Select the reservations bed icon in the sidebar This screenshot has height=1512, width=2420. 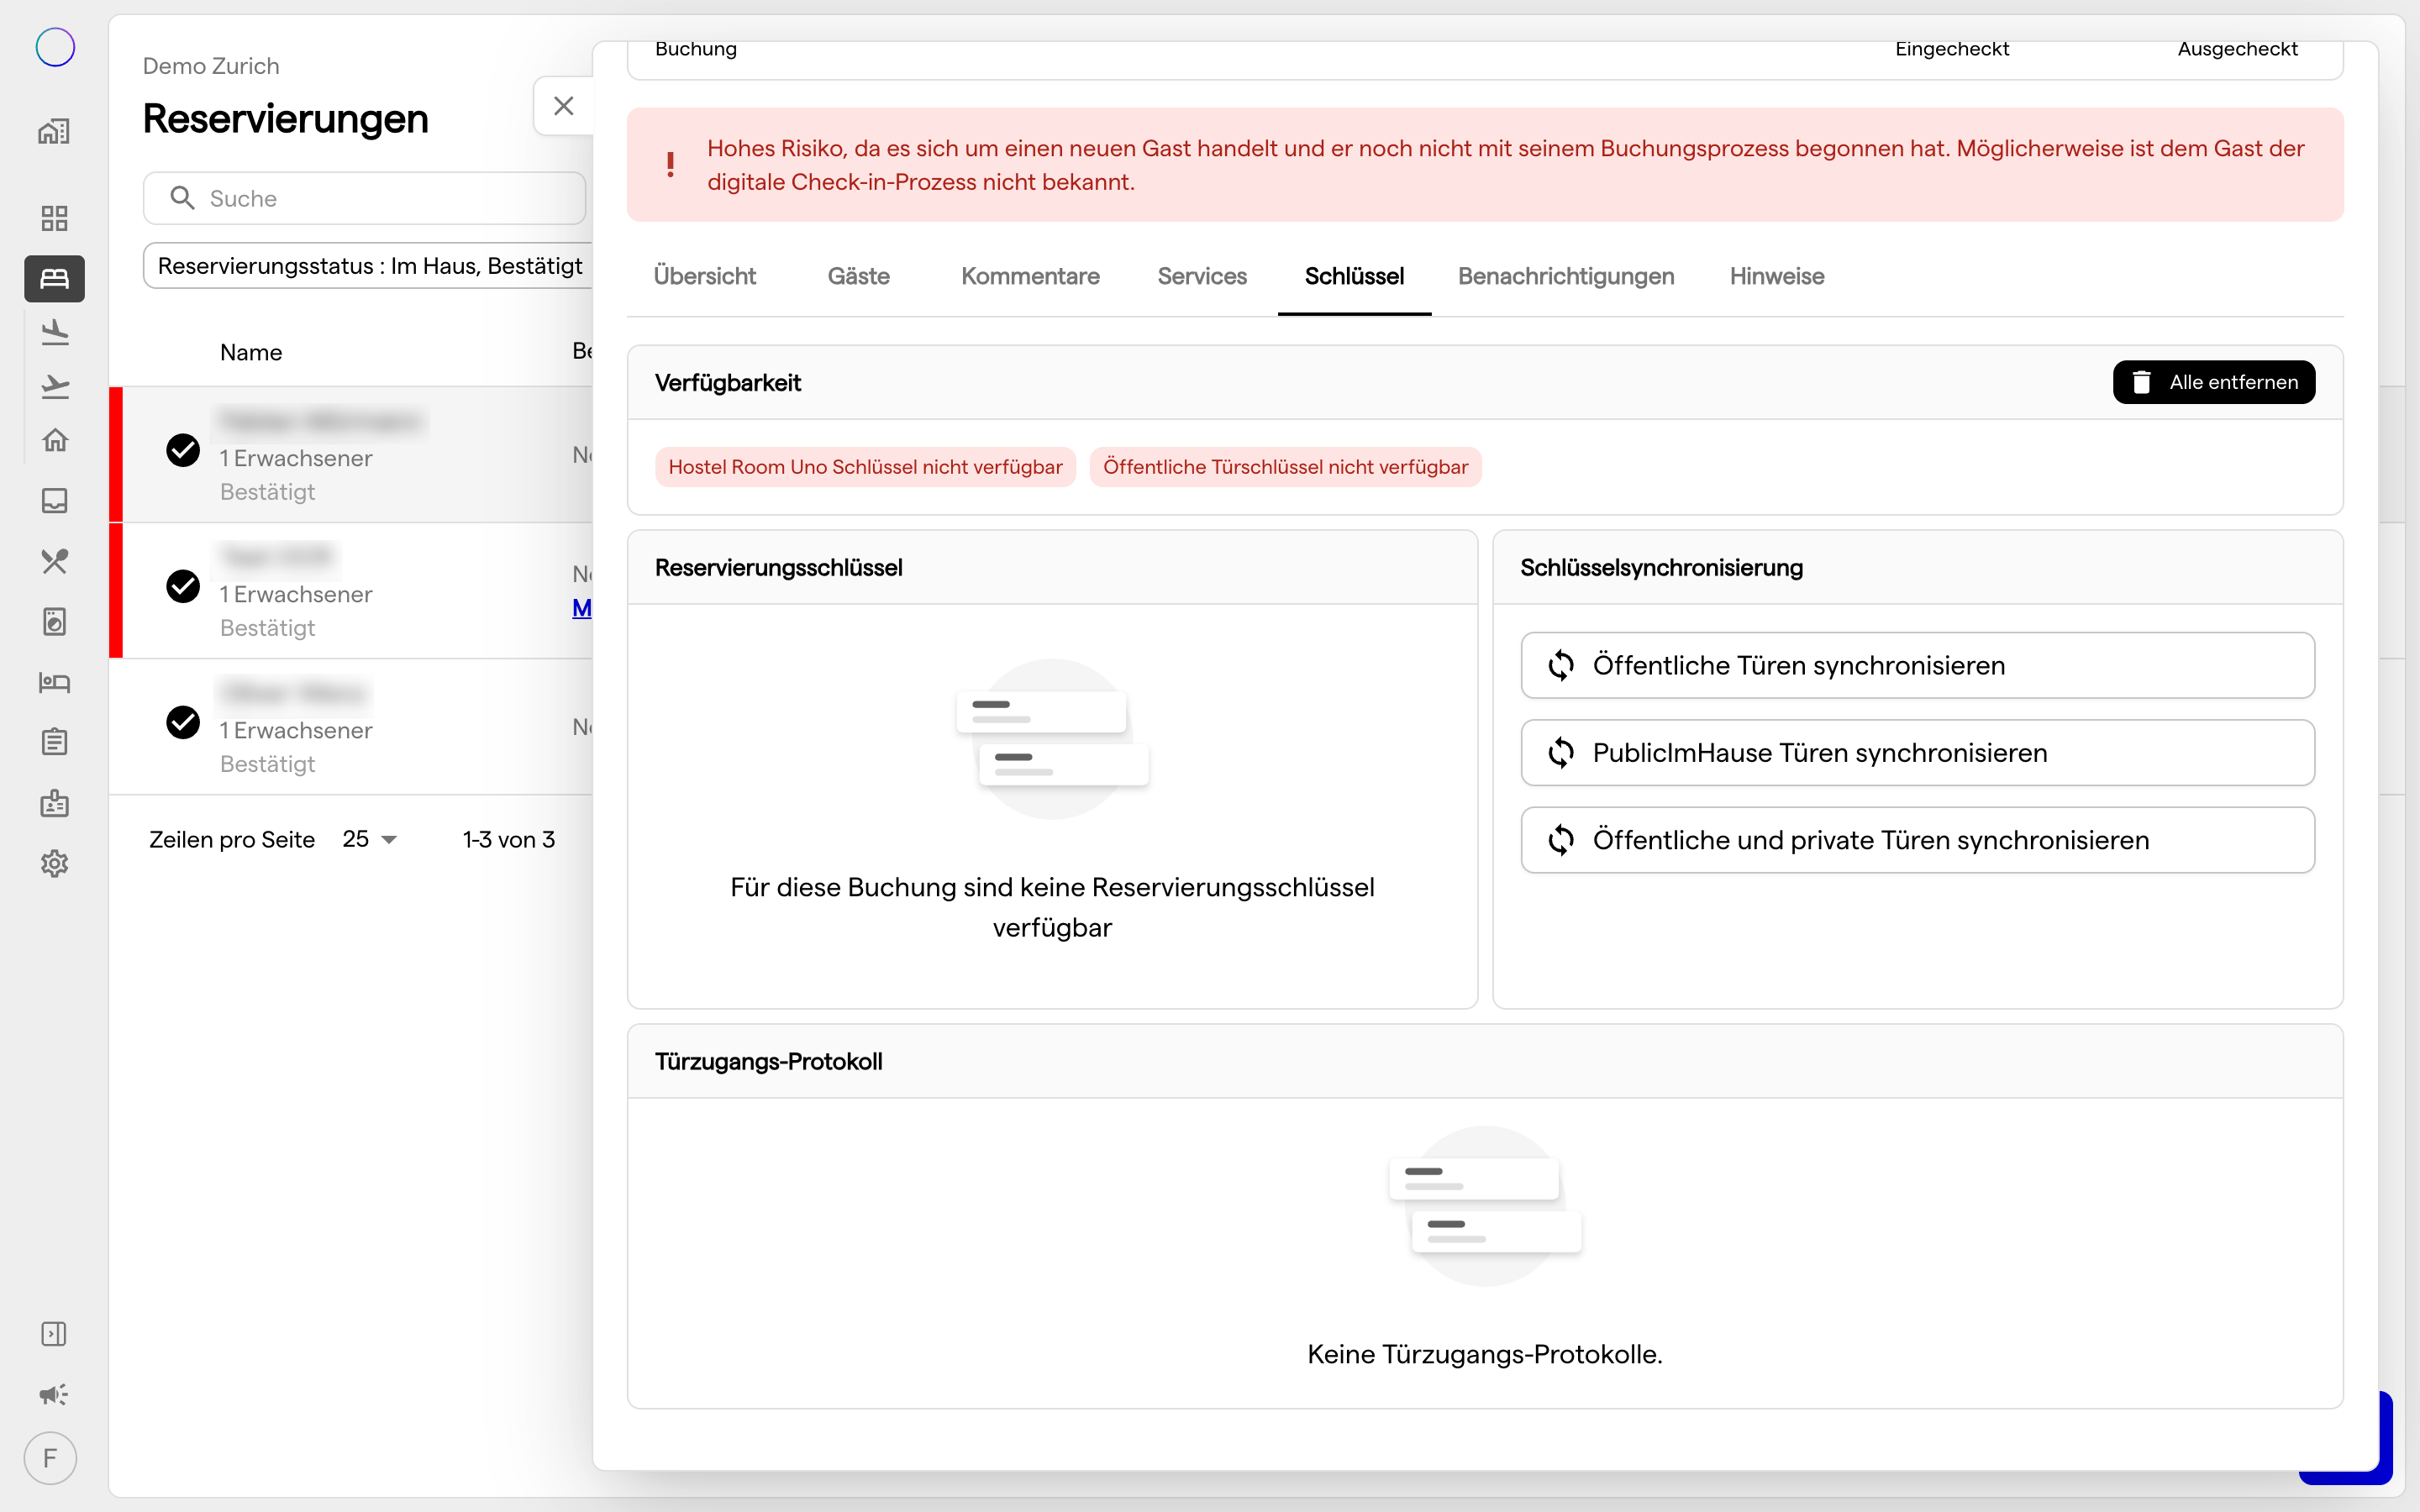tap(54, 278)
